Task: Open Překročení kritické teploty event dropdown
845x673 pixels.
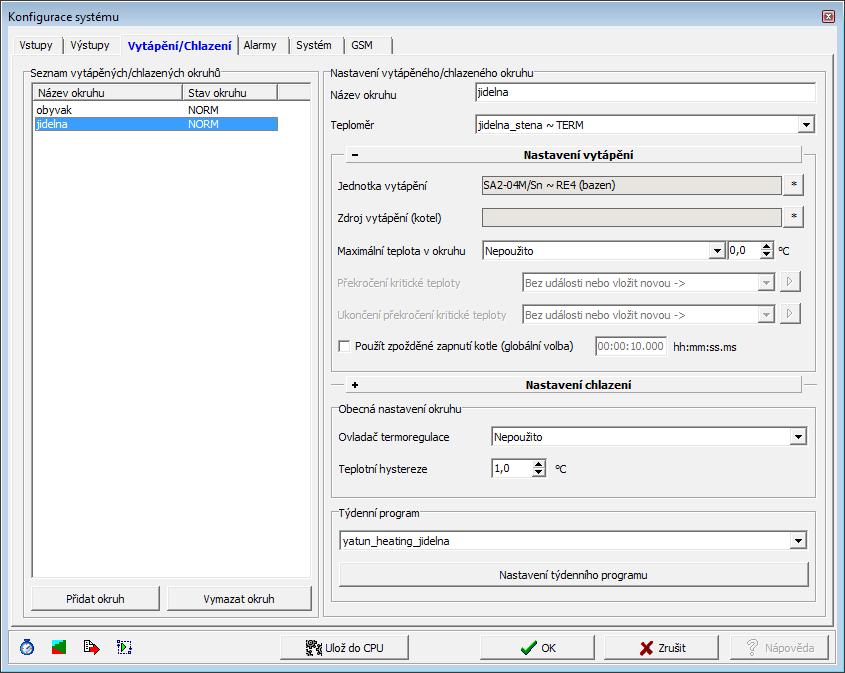Action: click(766, 282)
